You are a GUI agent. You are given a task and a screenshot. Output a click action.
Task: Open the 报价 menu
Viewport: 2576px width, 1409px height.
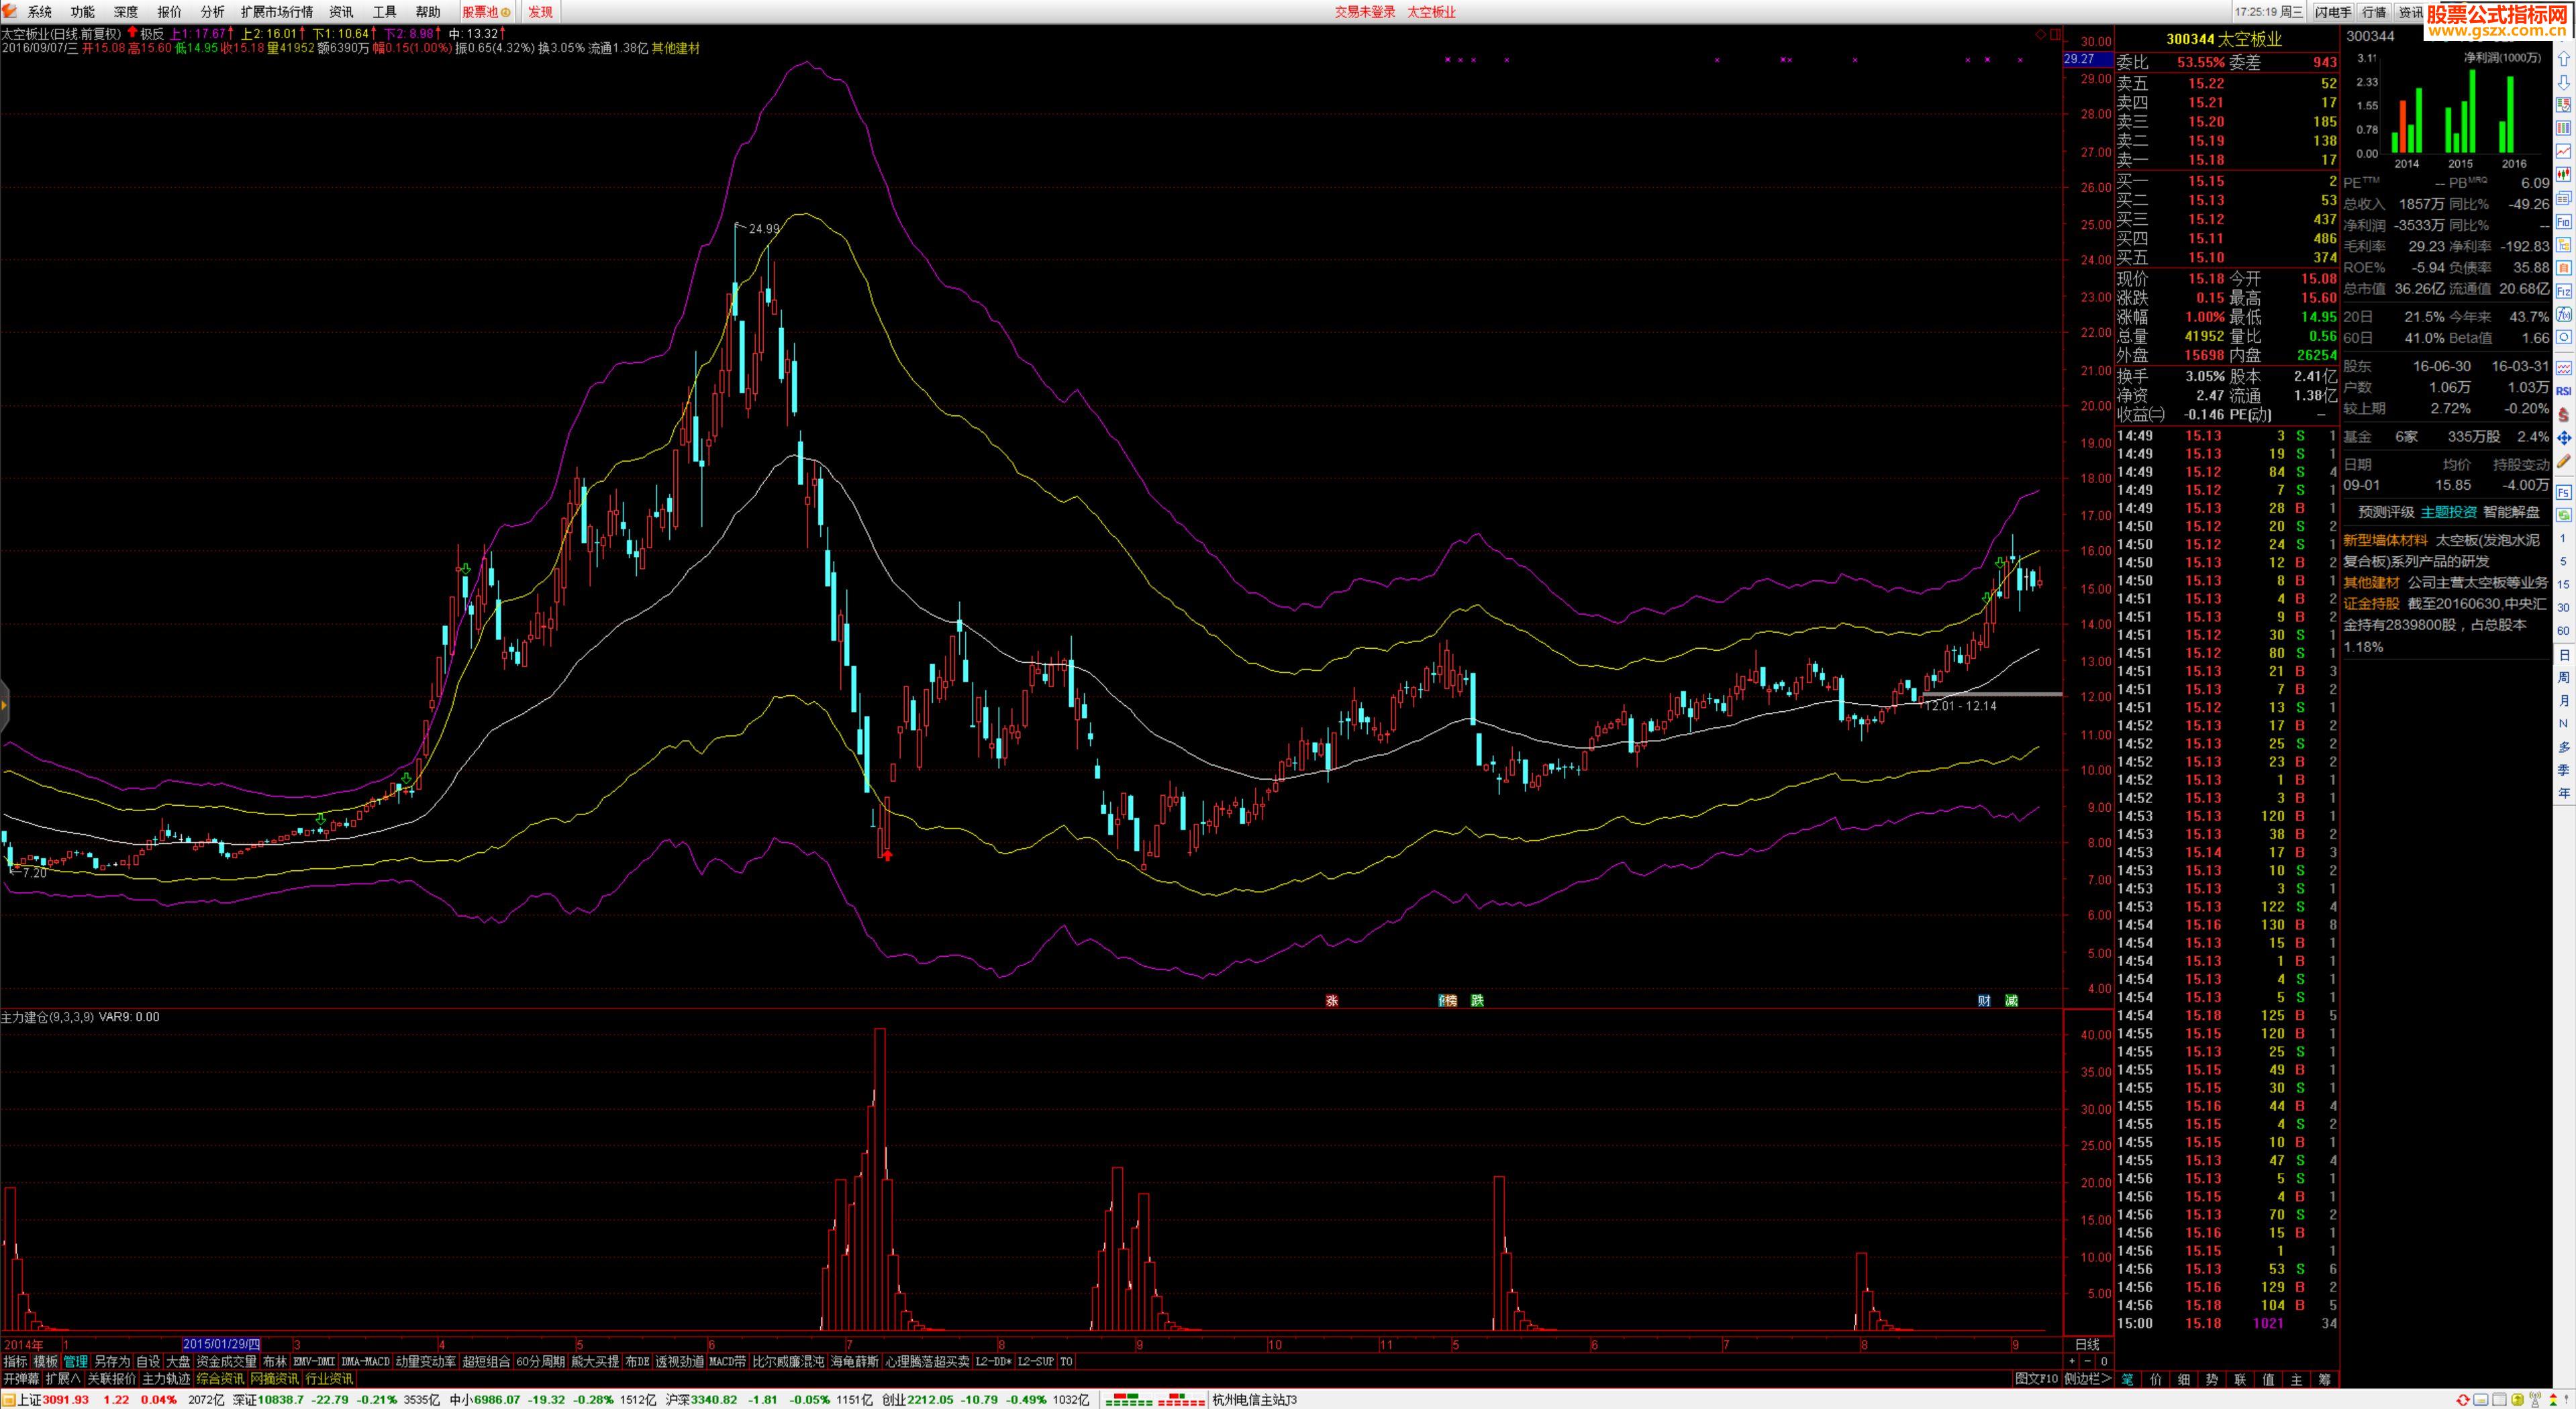170,12
